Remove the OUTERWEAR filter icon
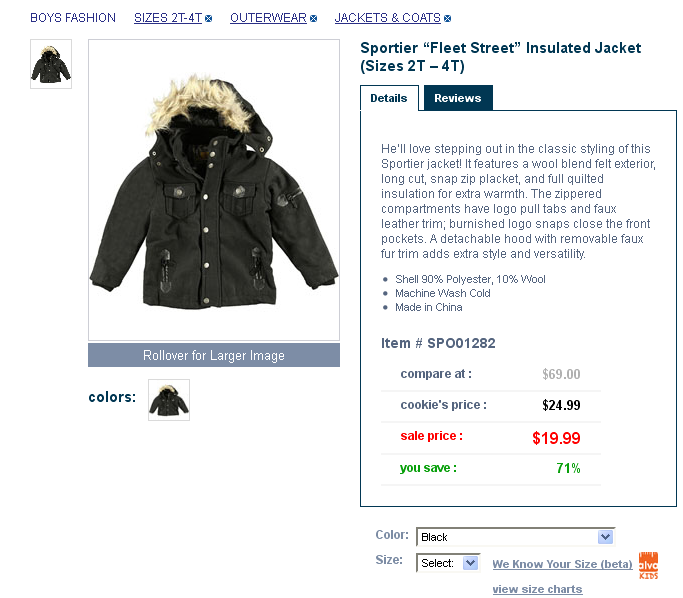 [x=314, y=18]
